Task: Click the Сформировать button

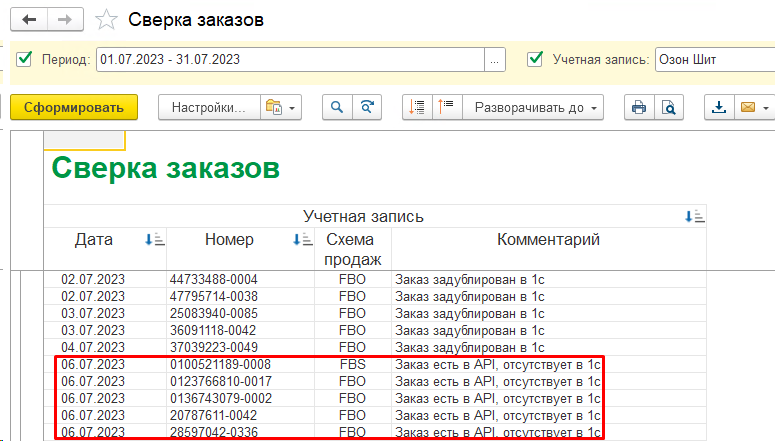Action: [74, 107]
